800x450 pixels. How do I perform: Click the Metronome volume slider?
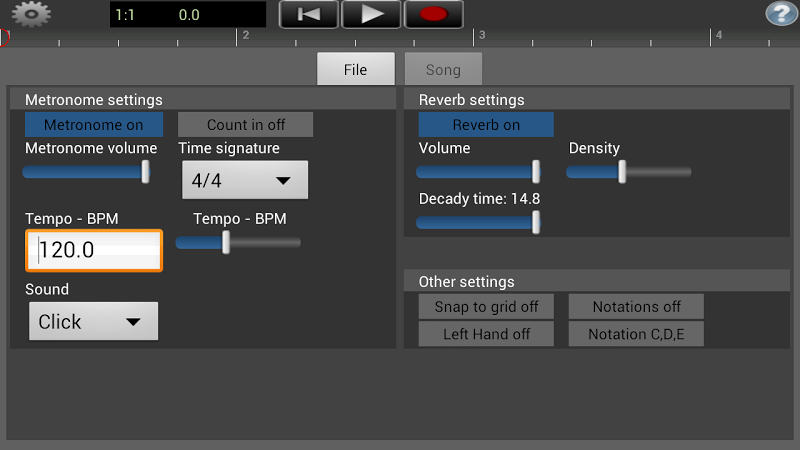[86, 172]
